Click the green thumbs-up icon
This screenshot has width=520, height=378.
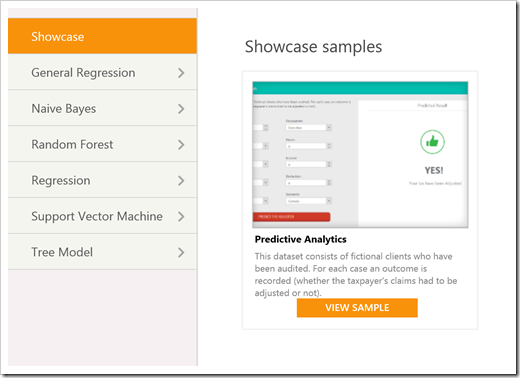(x=432, y=142)
